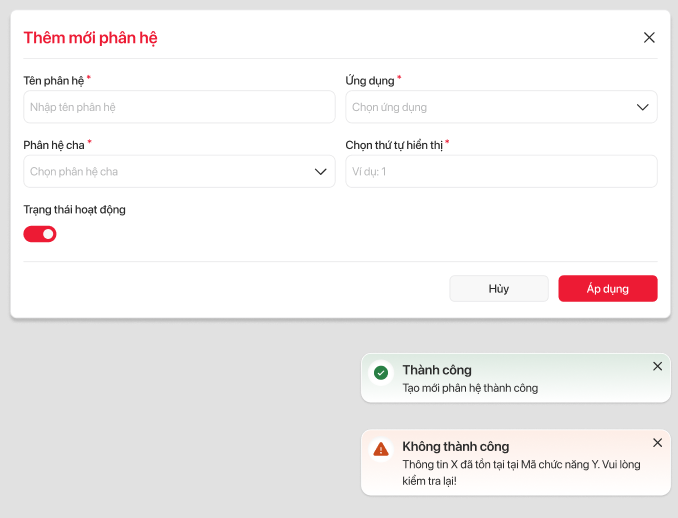Click the Chọn thứ tự hiển thị field

(x=501, y=171)
